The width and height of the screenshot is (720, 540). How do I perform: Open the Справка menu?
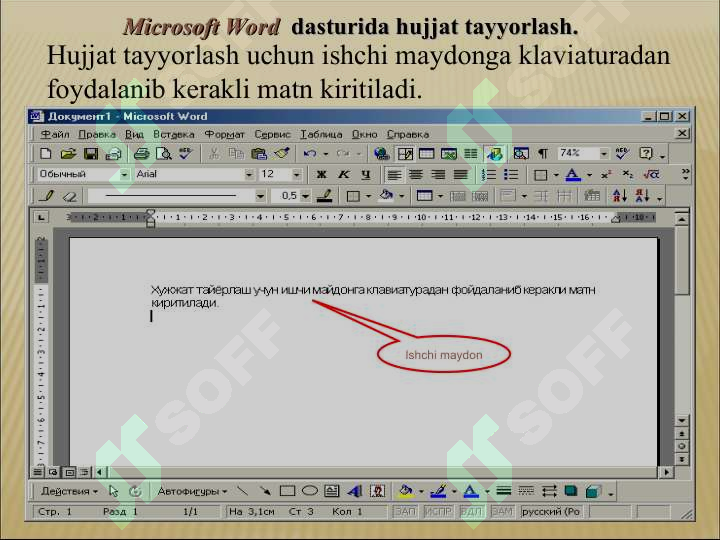(408, 135)
